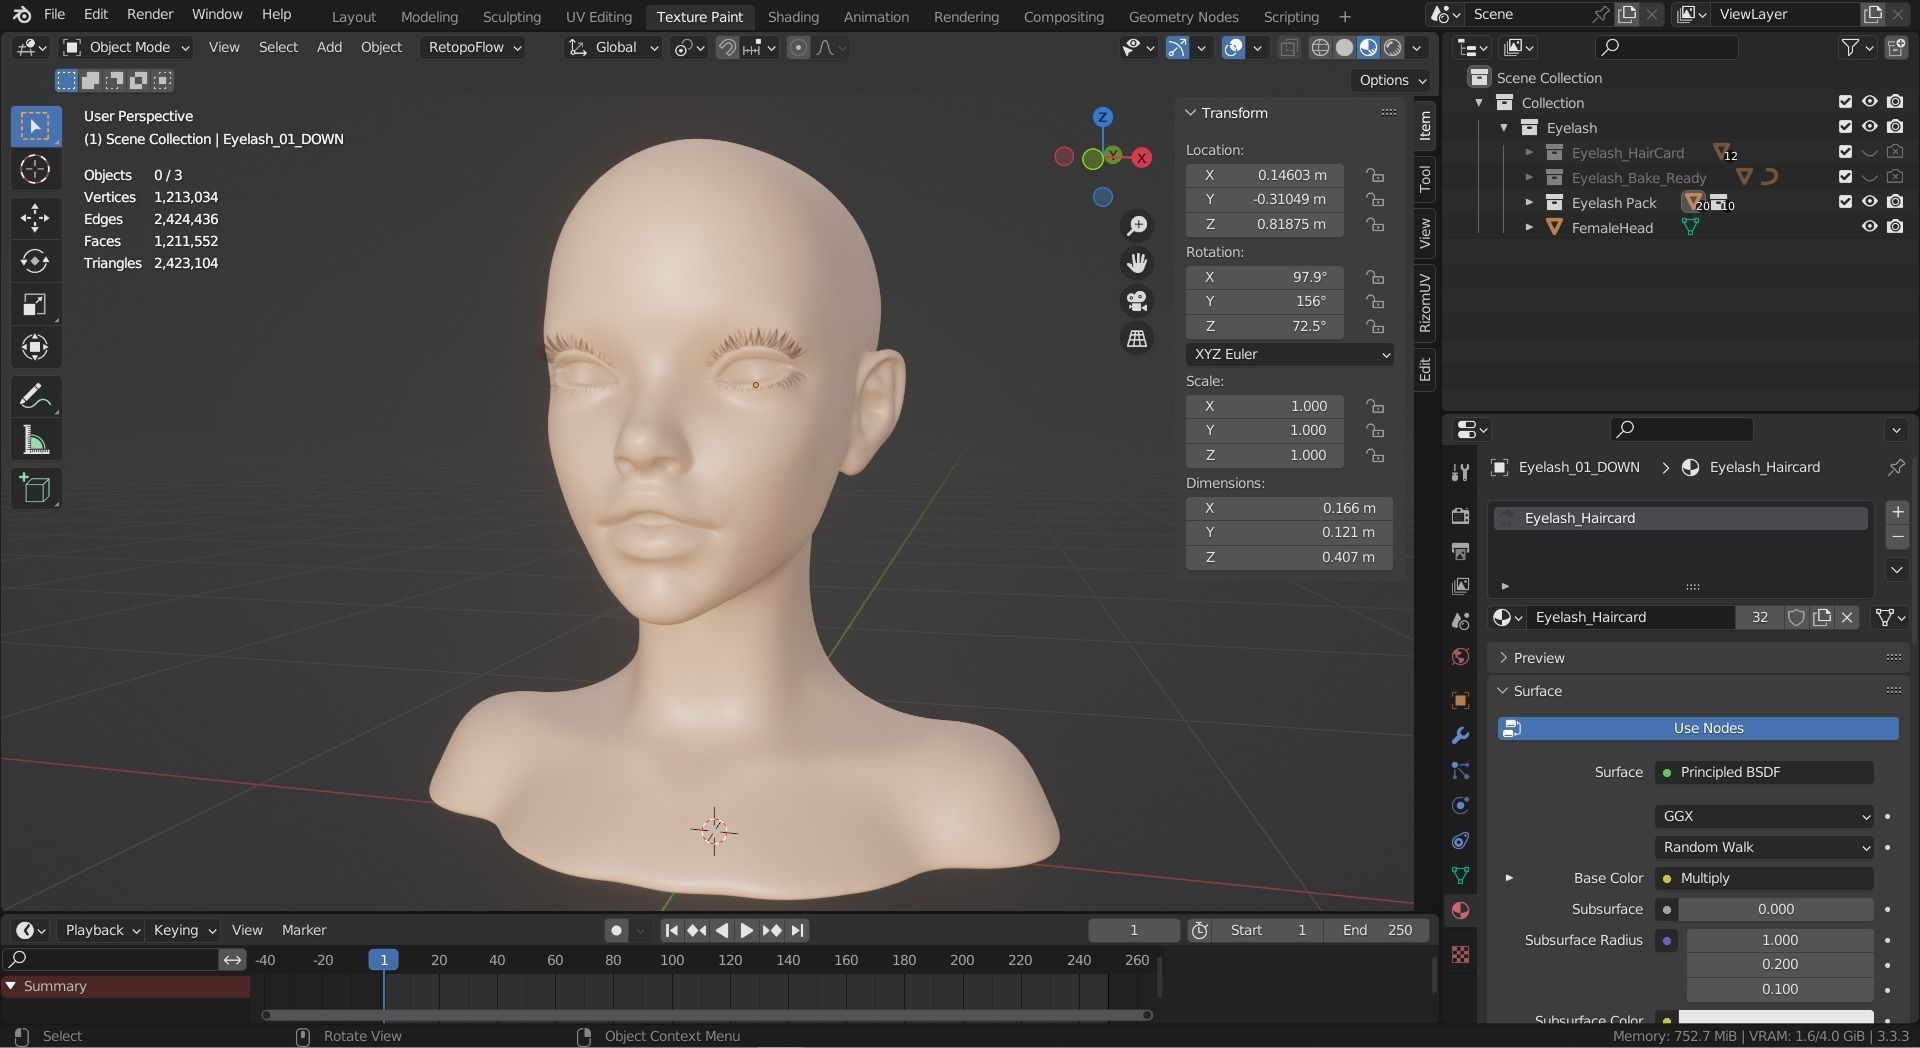Screen dimensions: 1920x1048
Task: Open the Tool properties tab icon
Action: pyautogui.click(x=1460, y=472)
